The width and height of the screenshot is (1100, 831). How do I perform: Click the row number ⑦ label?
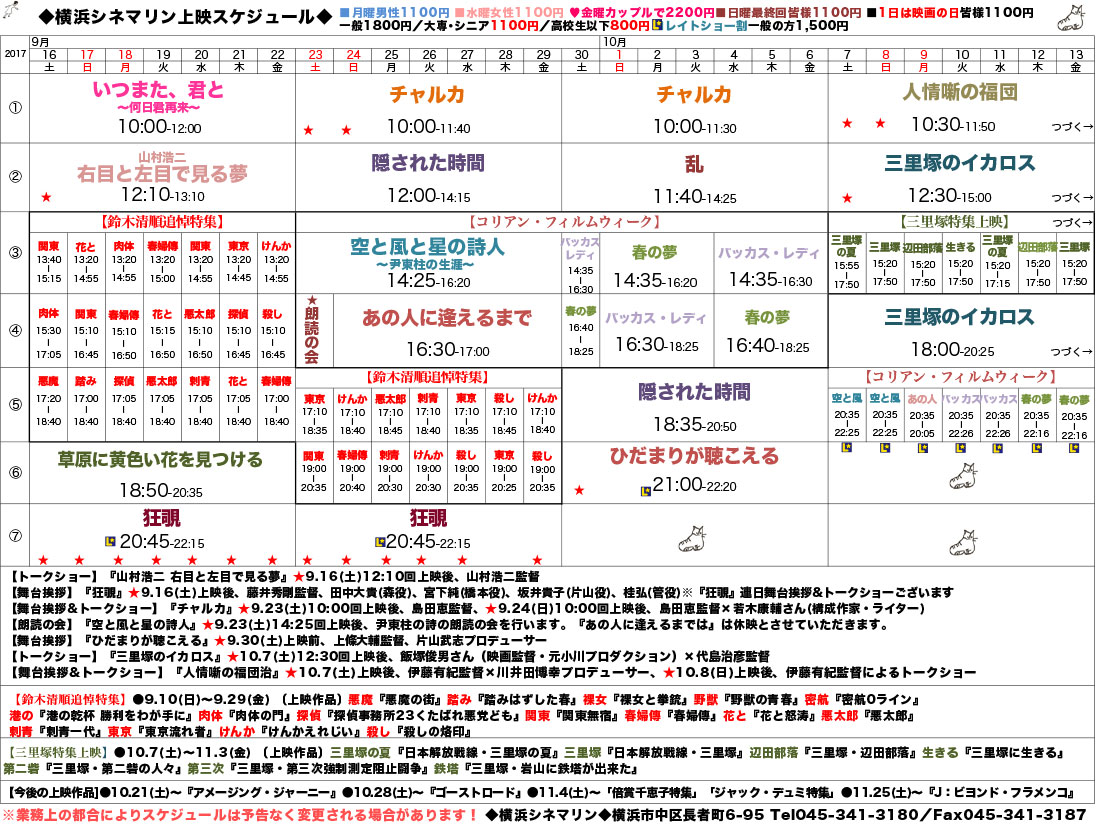coord(15,535)
